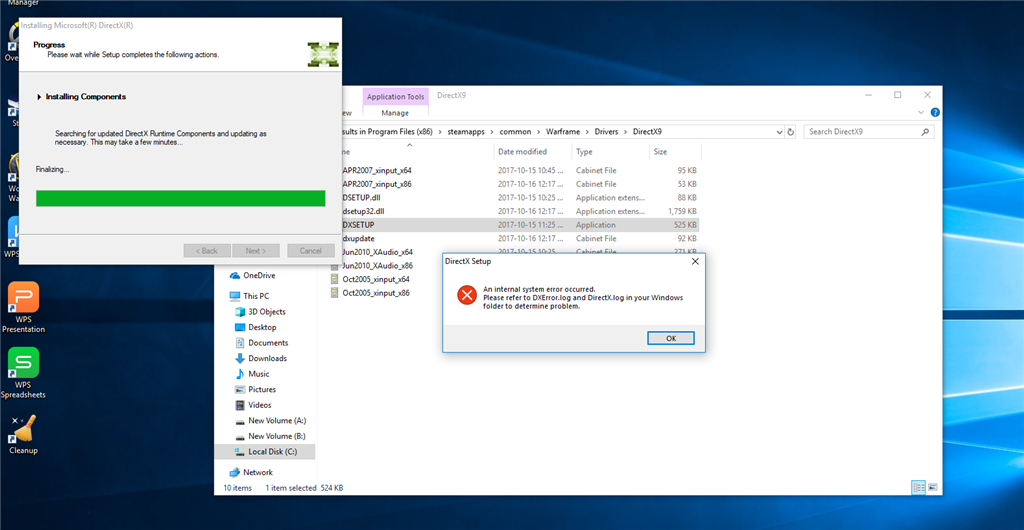Viewport: 1024px width, 530px height.
Task: Select the APR2007_xinput_x86 file row
Action: point(516,184)
